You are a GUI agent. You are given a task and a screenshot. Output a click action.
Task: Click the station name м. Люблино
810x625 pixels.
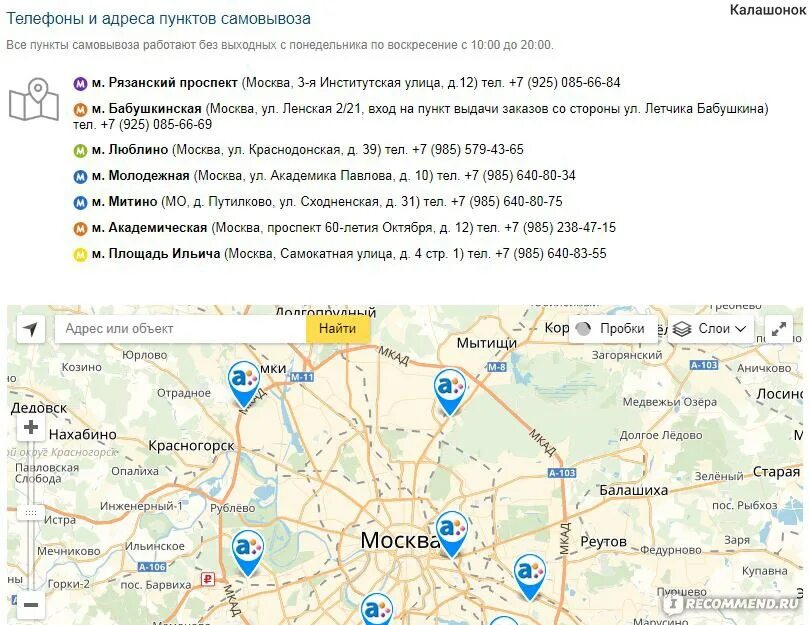click(x=130, y=150)
